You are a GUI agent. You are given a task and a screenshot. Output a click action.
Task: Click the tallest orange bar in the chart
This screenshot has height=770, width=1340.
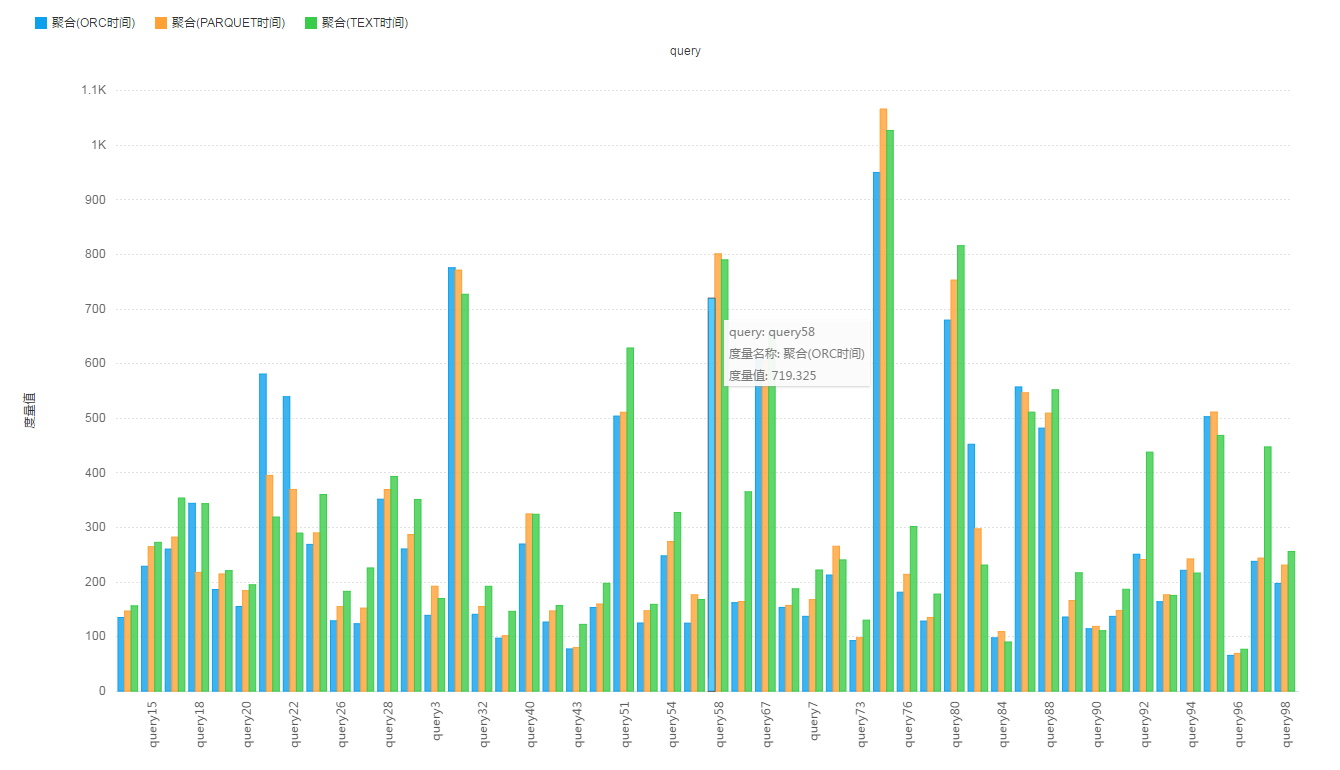pyautogui.click(x=883, y=400)
